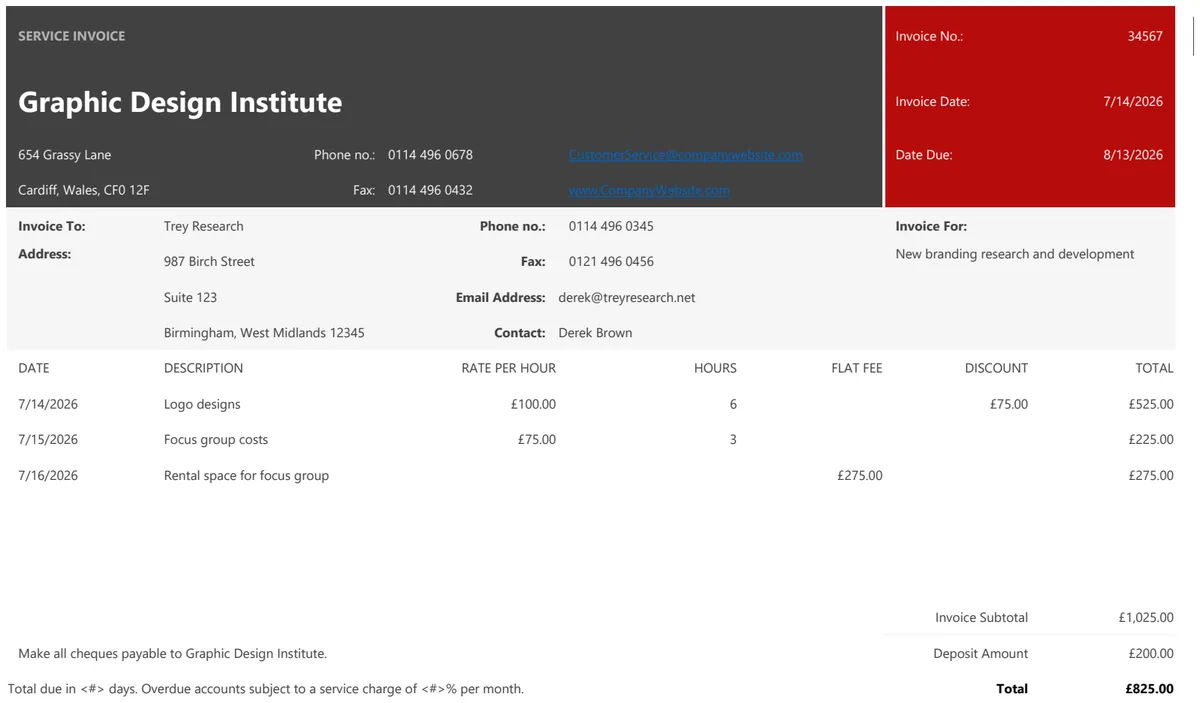Select the New branding research and development text
This screenshot has height=703, width=1200.
pyautogui.click(x=1015, y=254)
